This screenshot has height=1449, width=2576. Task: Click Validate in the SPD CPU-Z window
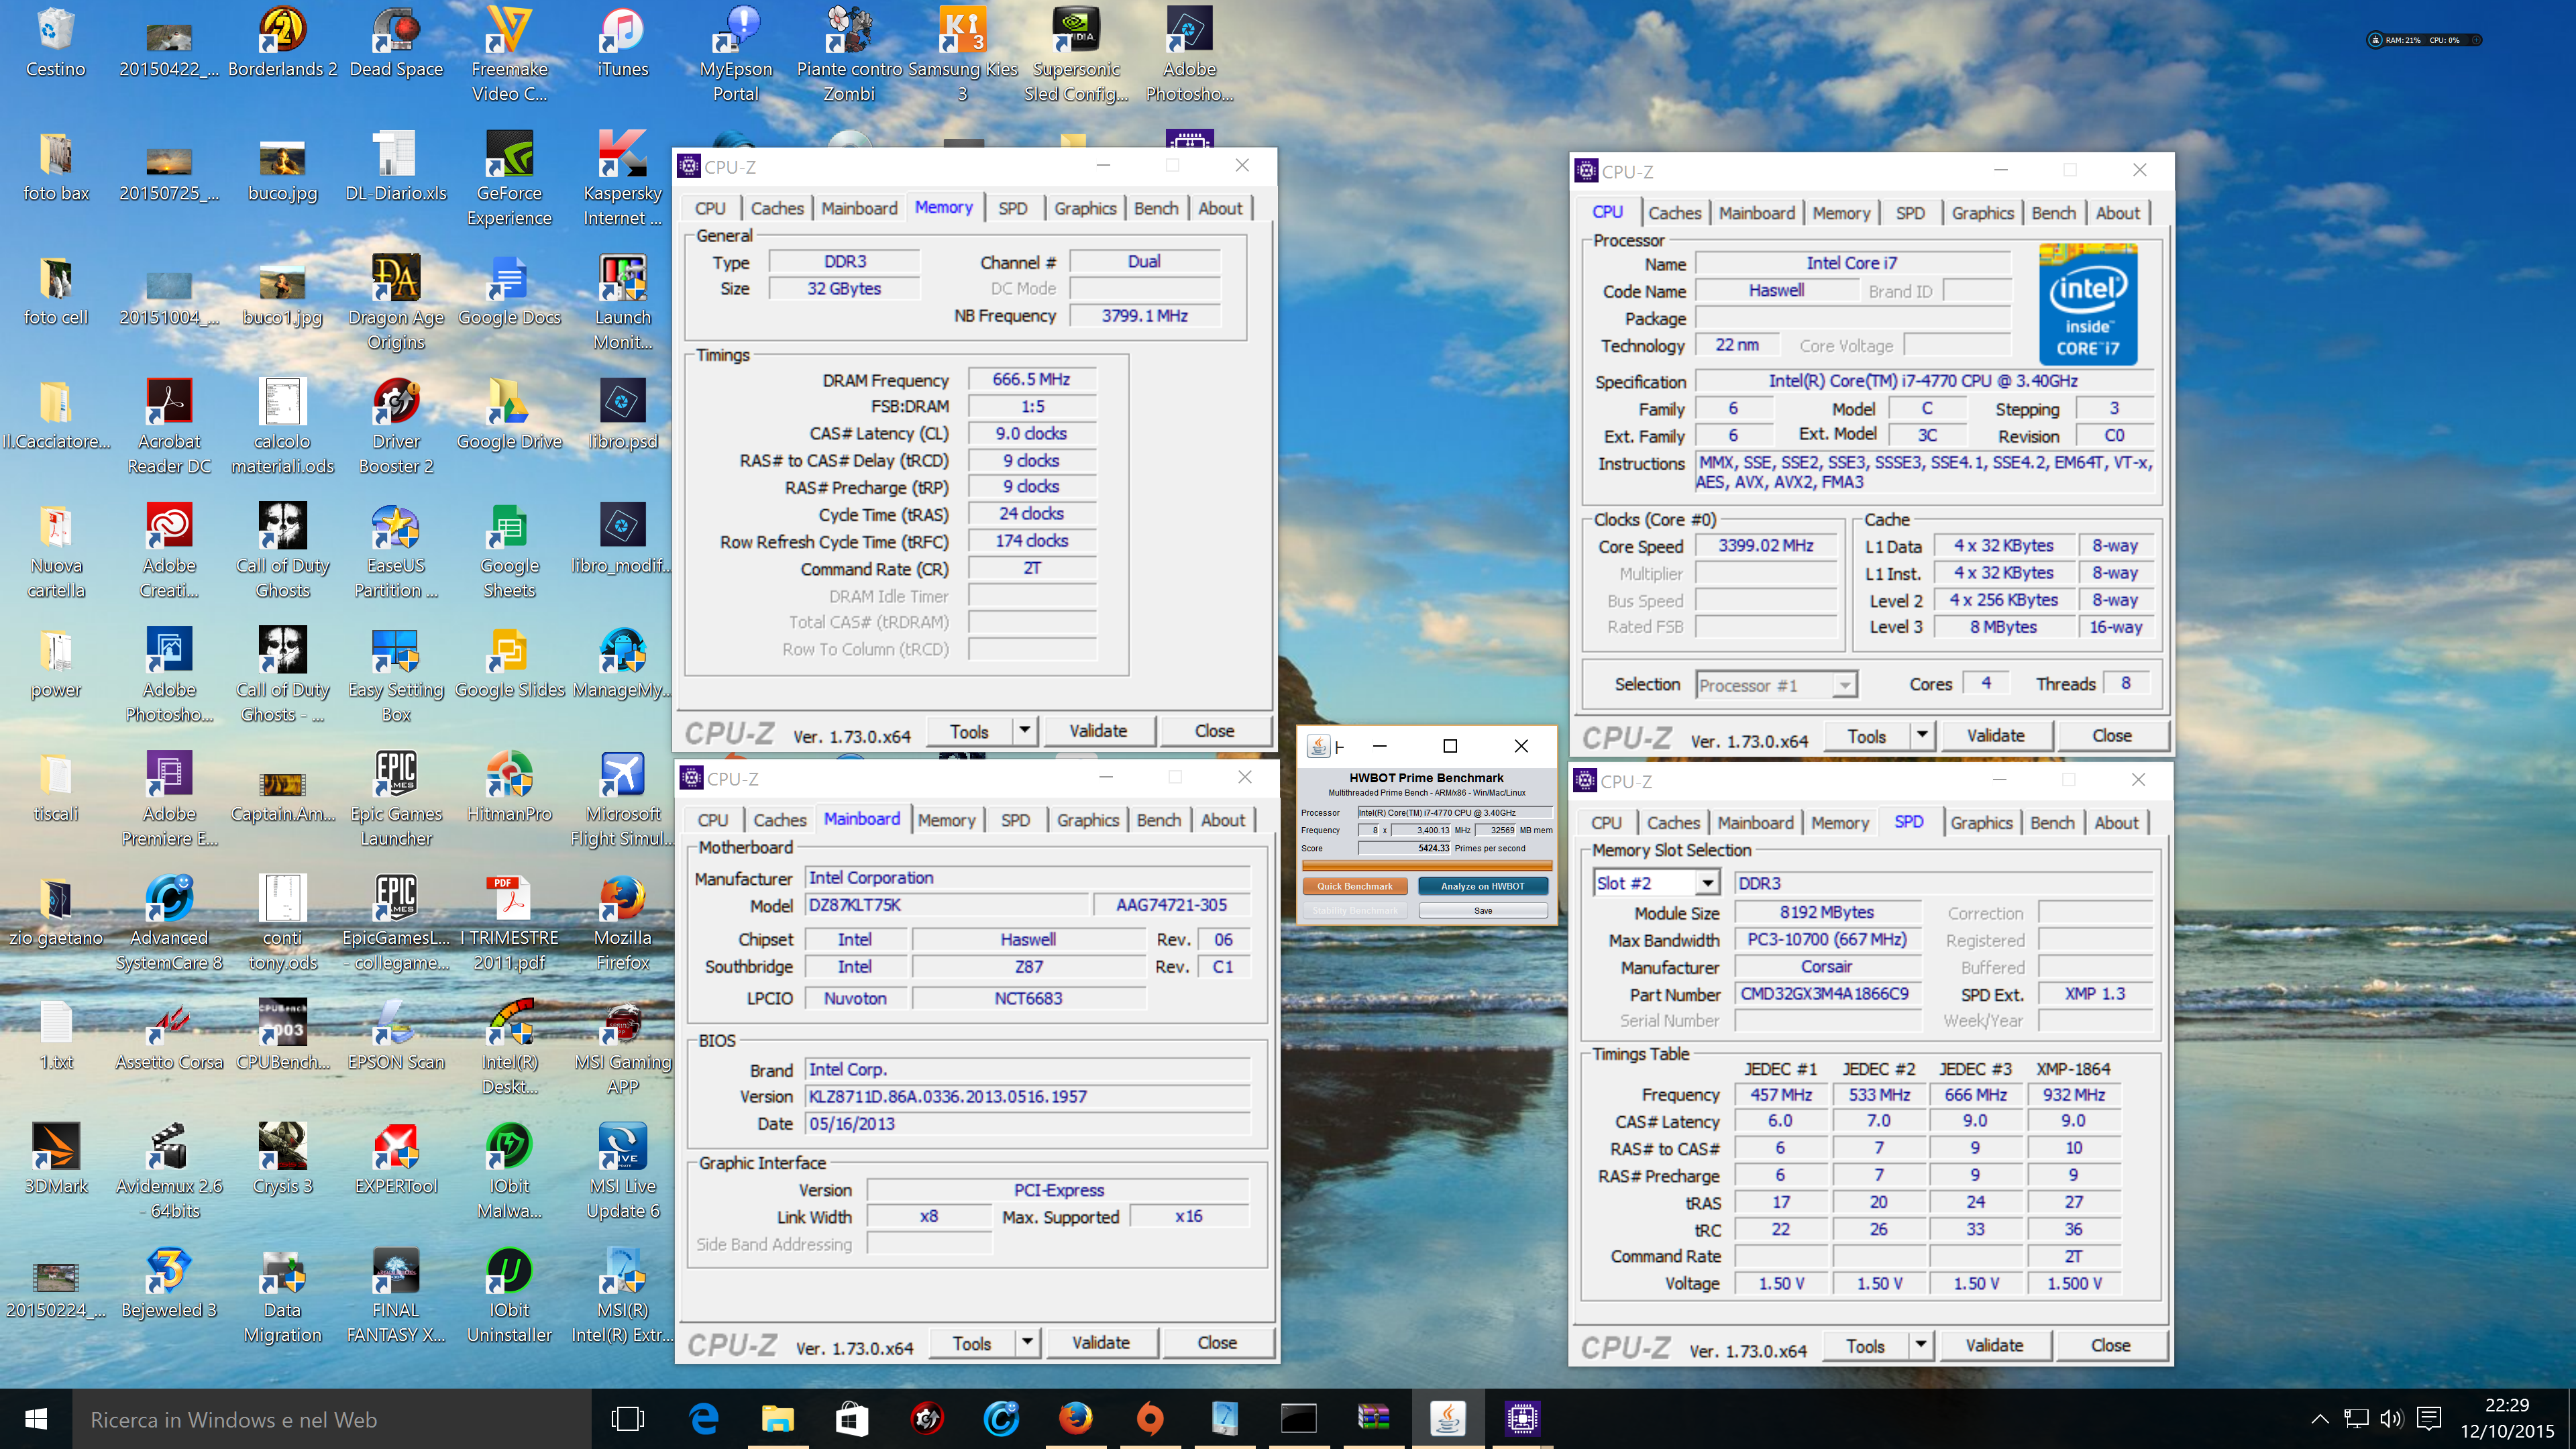pos(1994,1345)
